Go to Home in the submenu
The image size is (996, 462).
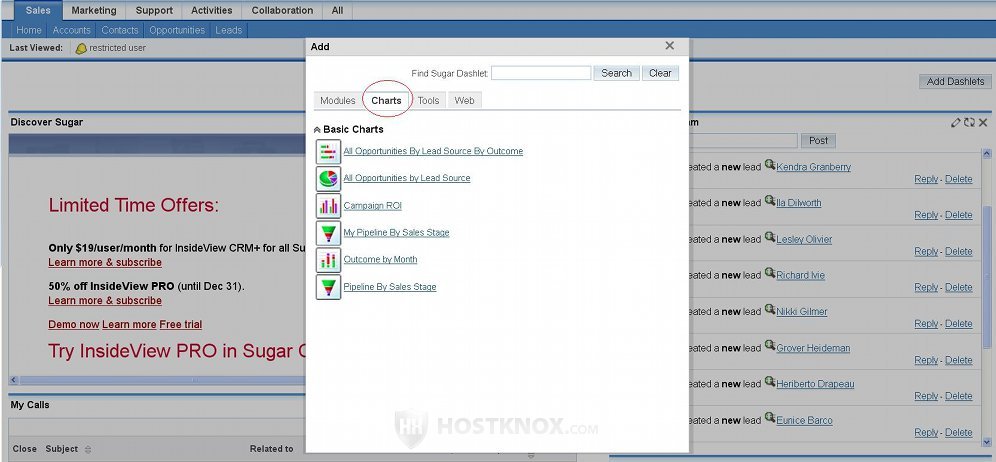pos(29,30)
